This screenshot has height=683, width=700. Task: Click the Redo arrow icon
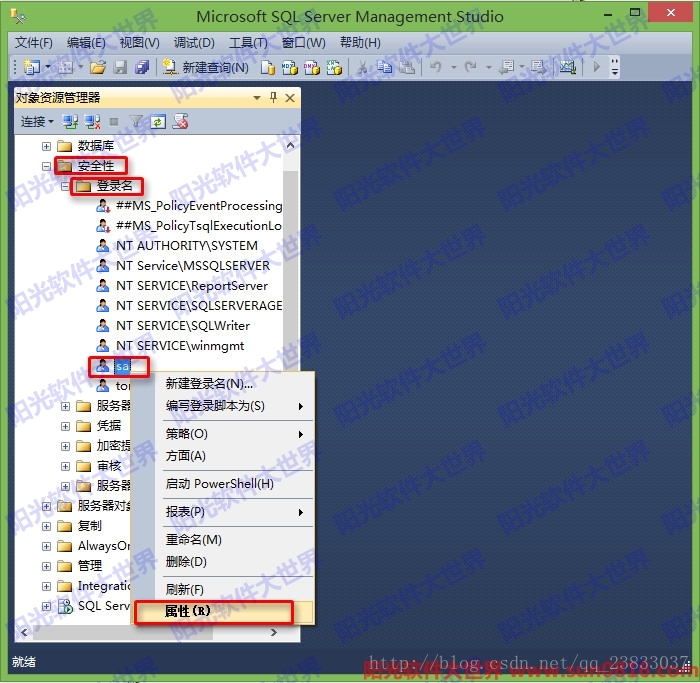tap(471, 67)
